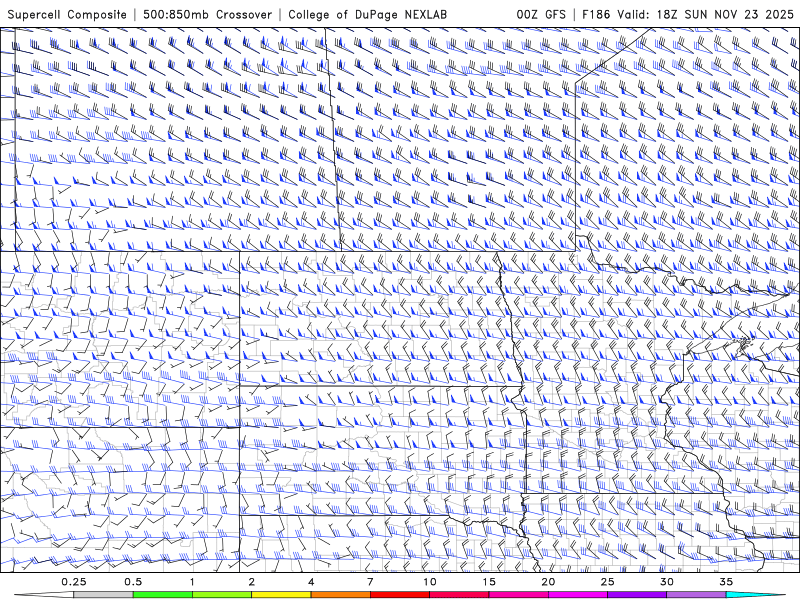
Task: Select the orange 4–7 legend color segment
Action: 340,595
